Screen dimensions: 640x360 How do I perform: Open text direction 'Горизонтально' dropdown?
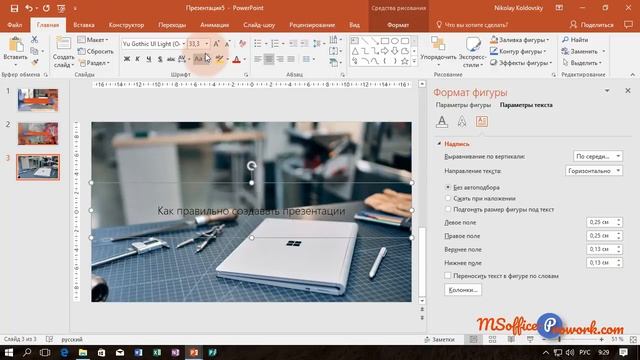click(x=594, y=171)
